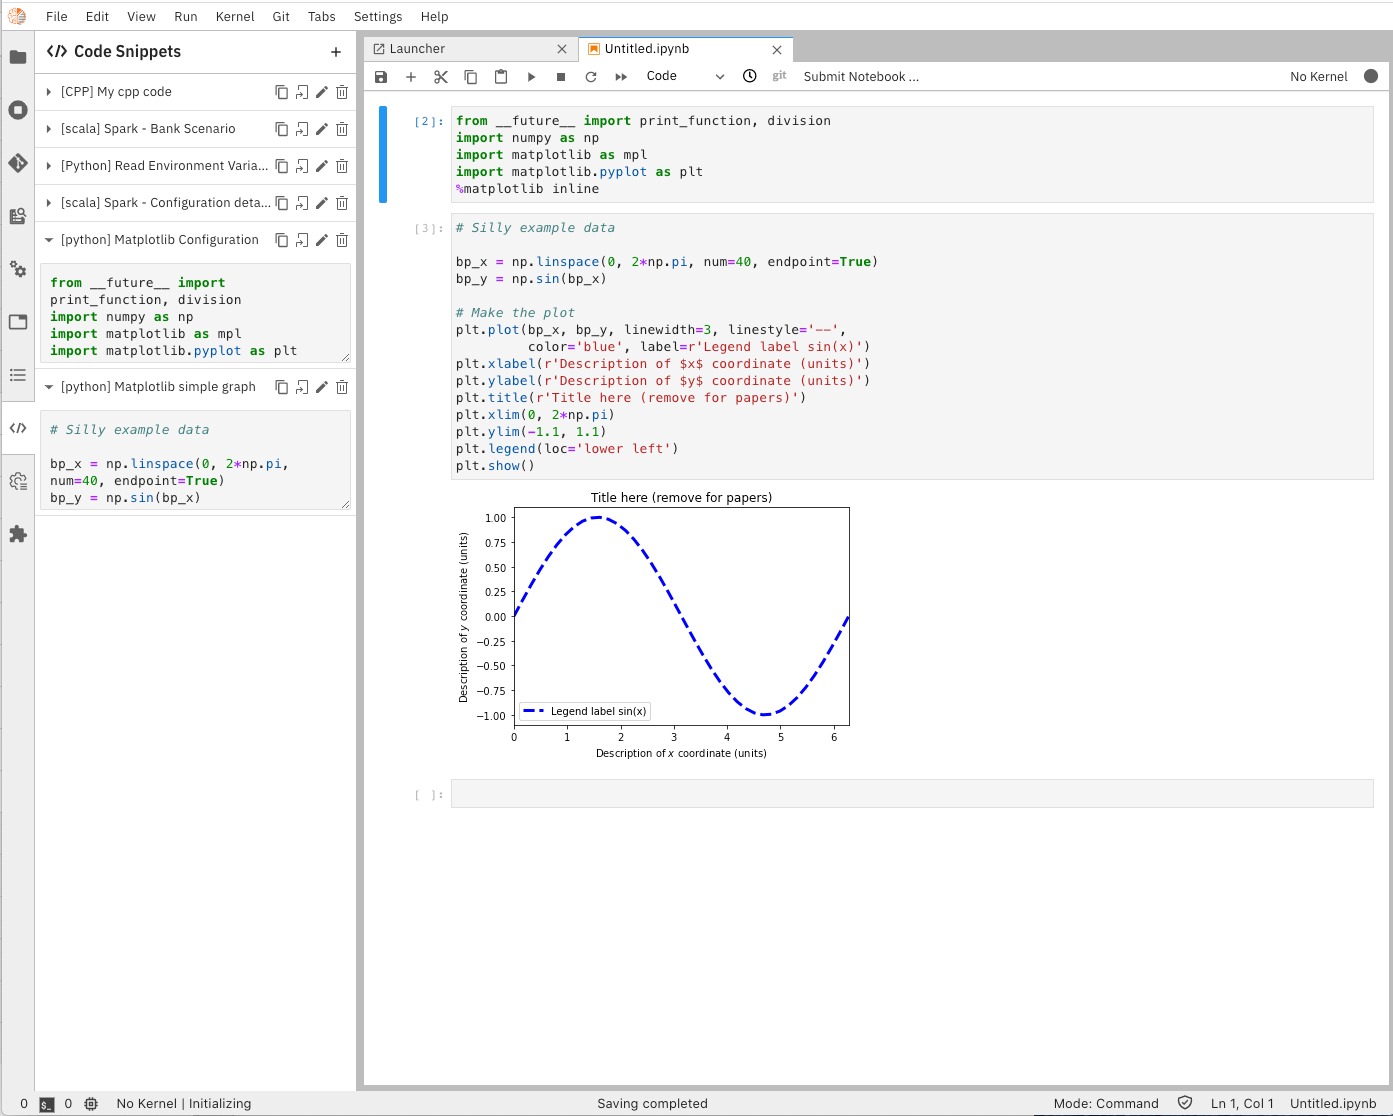Open the Edit menu

point(97,17)
